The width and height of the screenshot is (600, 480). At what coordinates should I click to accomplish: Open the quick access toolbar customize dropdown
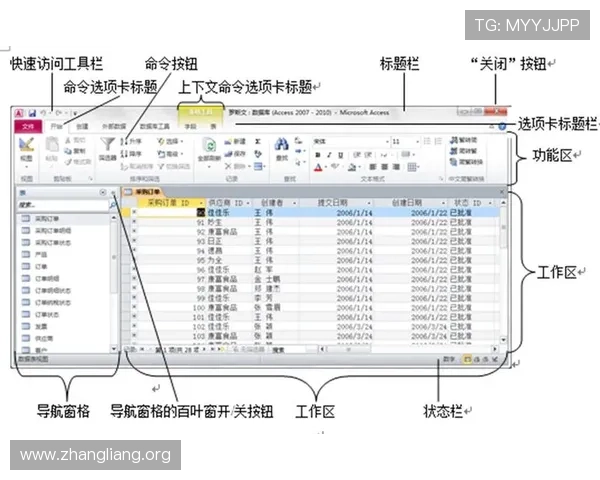click(75, 113)
